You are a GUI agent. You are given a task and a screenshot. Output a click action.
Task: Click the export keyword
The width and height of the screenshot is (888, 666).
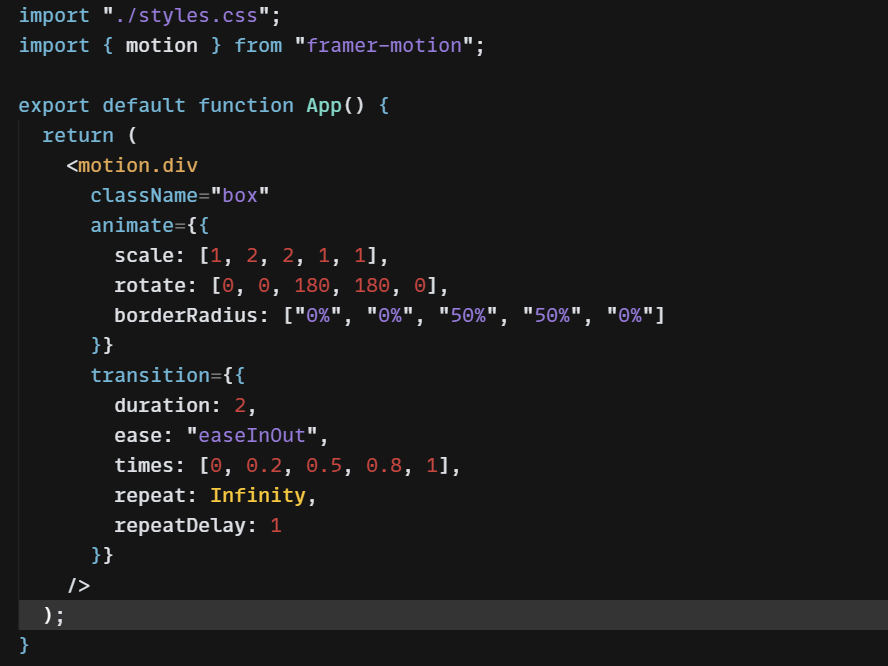pyautogui.click(x=54, y=105)
